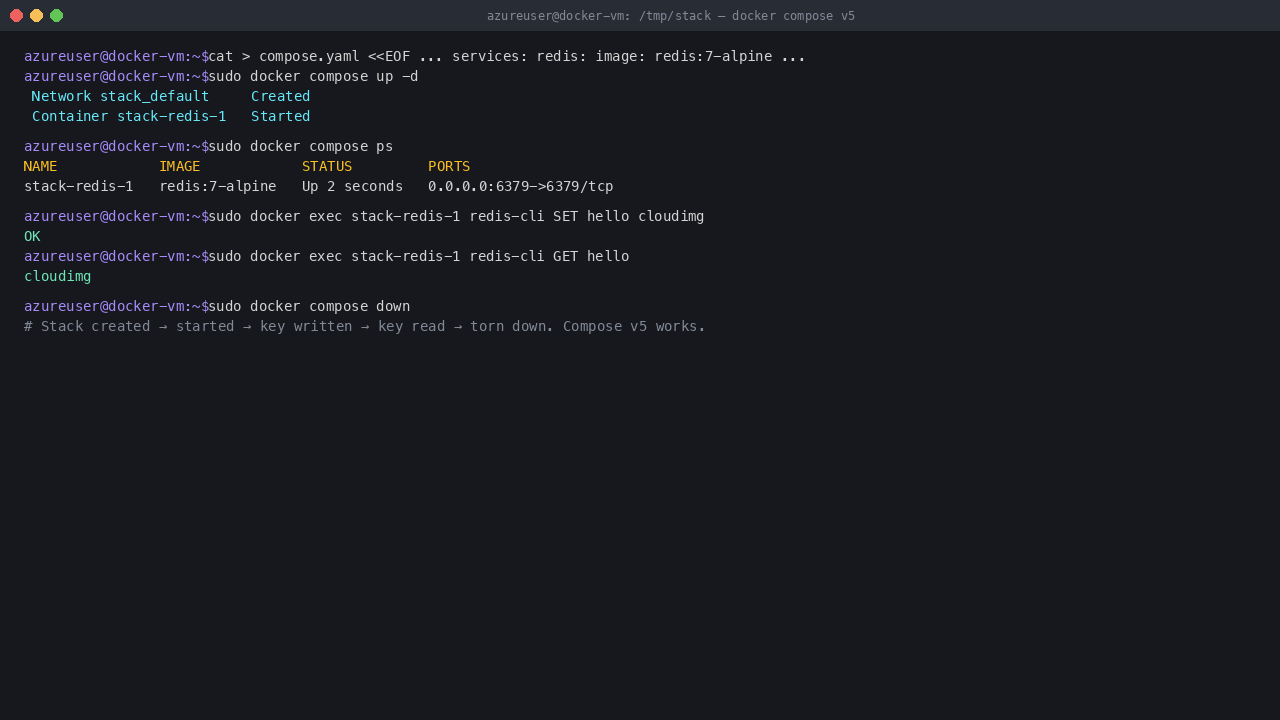Click 'Network stack_default' output text

(120, 96)
